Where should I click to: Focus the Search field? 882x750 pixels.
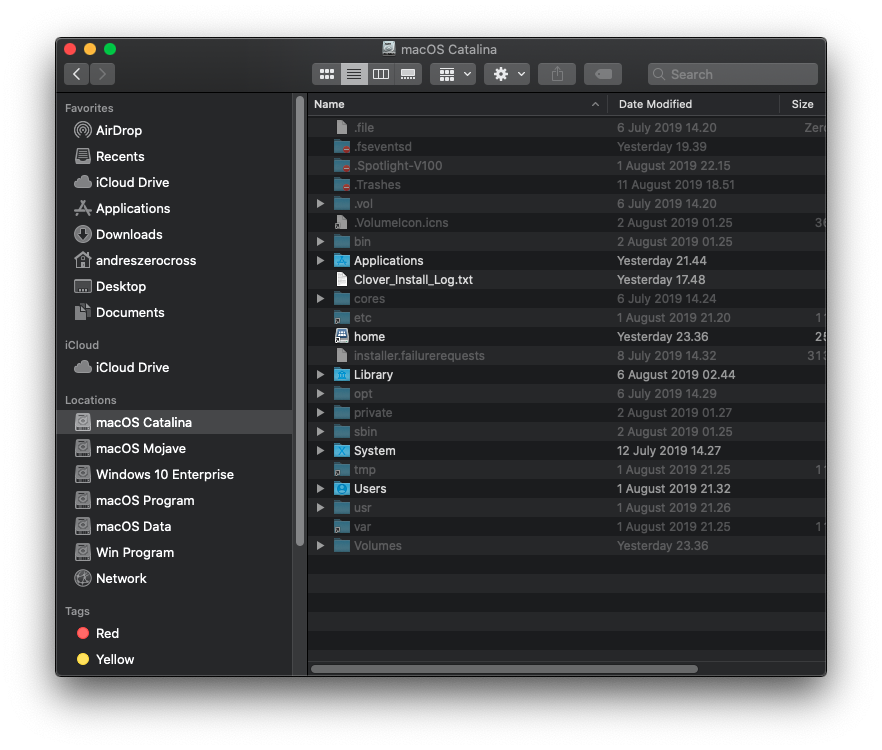[x=733, y=74]
